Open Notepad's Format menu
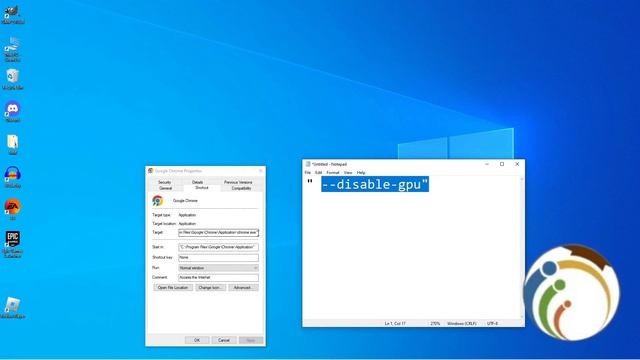 click(x=333, y=173)
